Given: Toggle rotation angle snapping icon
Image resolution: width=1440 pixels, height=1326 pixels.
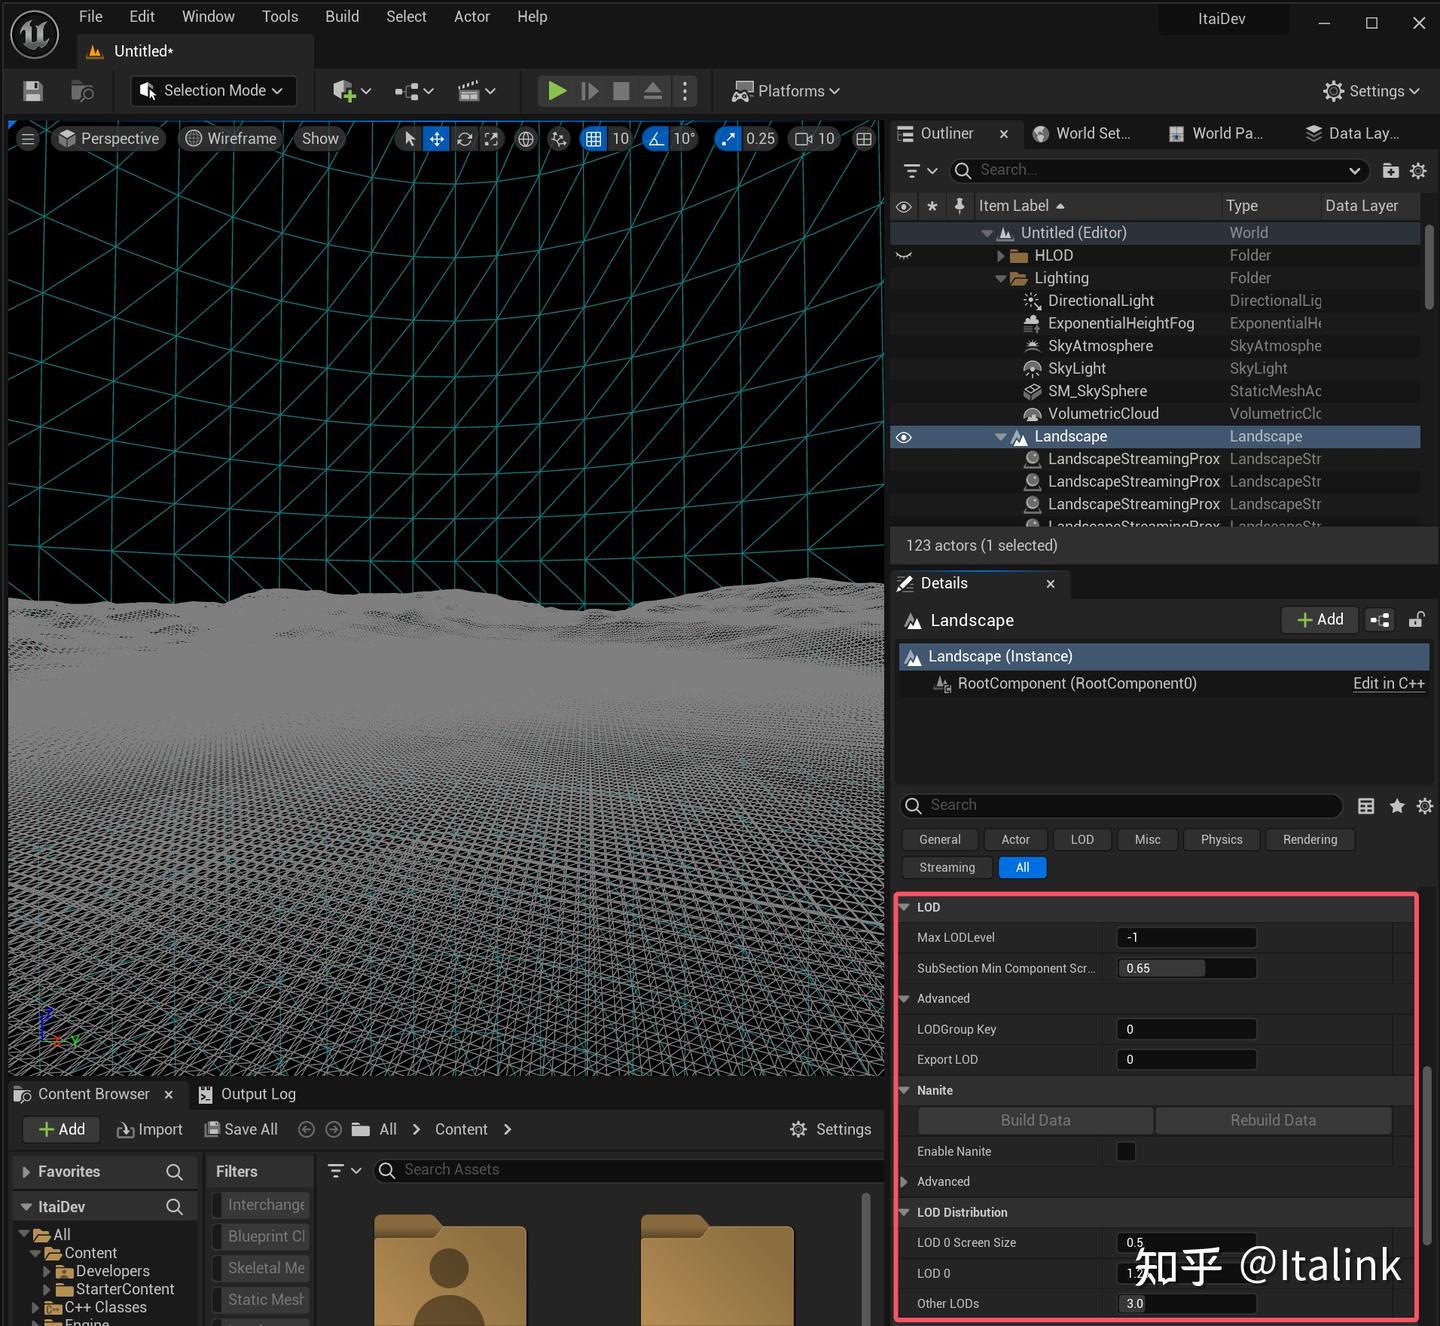Looking at the screenshot, I should [x=656, y=139].
